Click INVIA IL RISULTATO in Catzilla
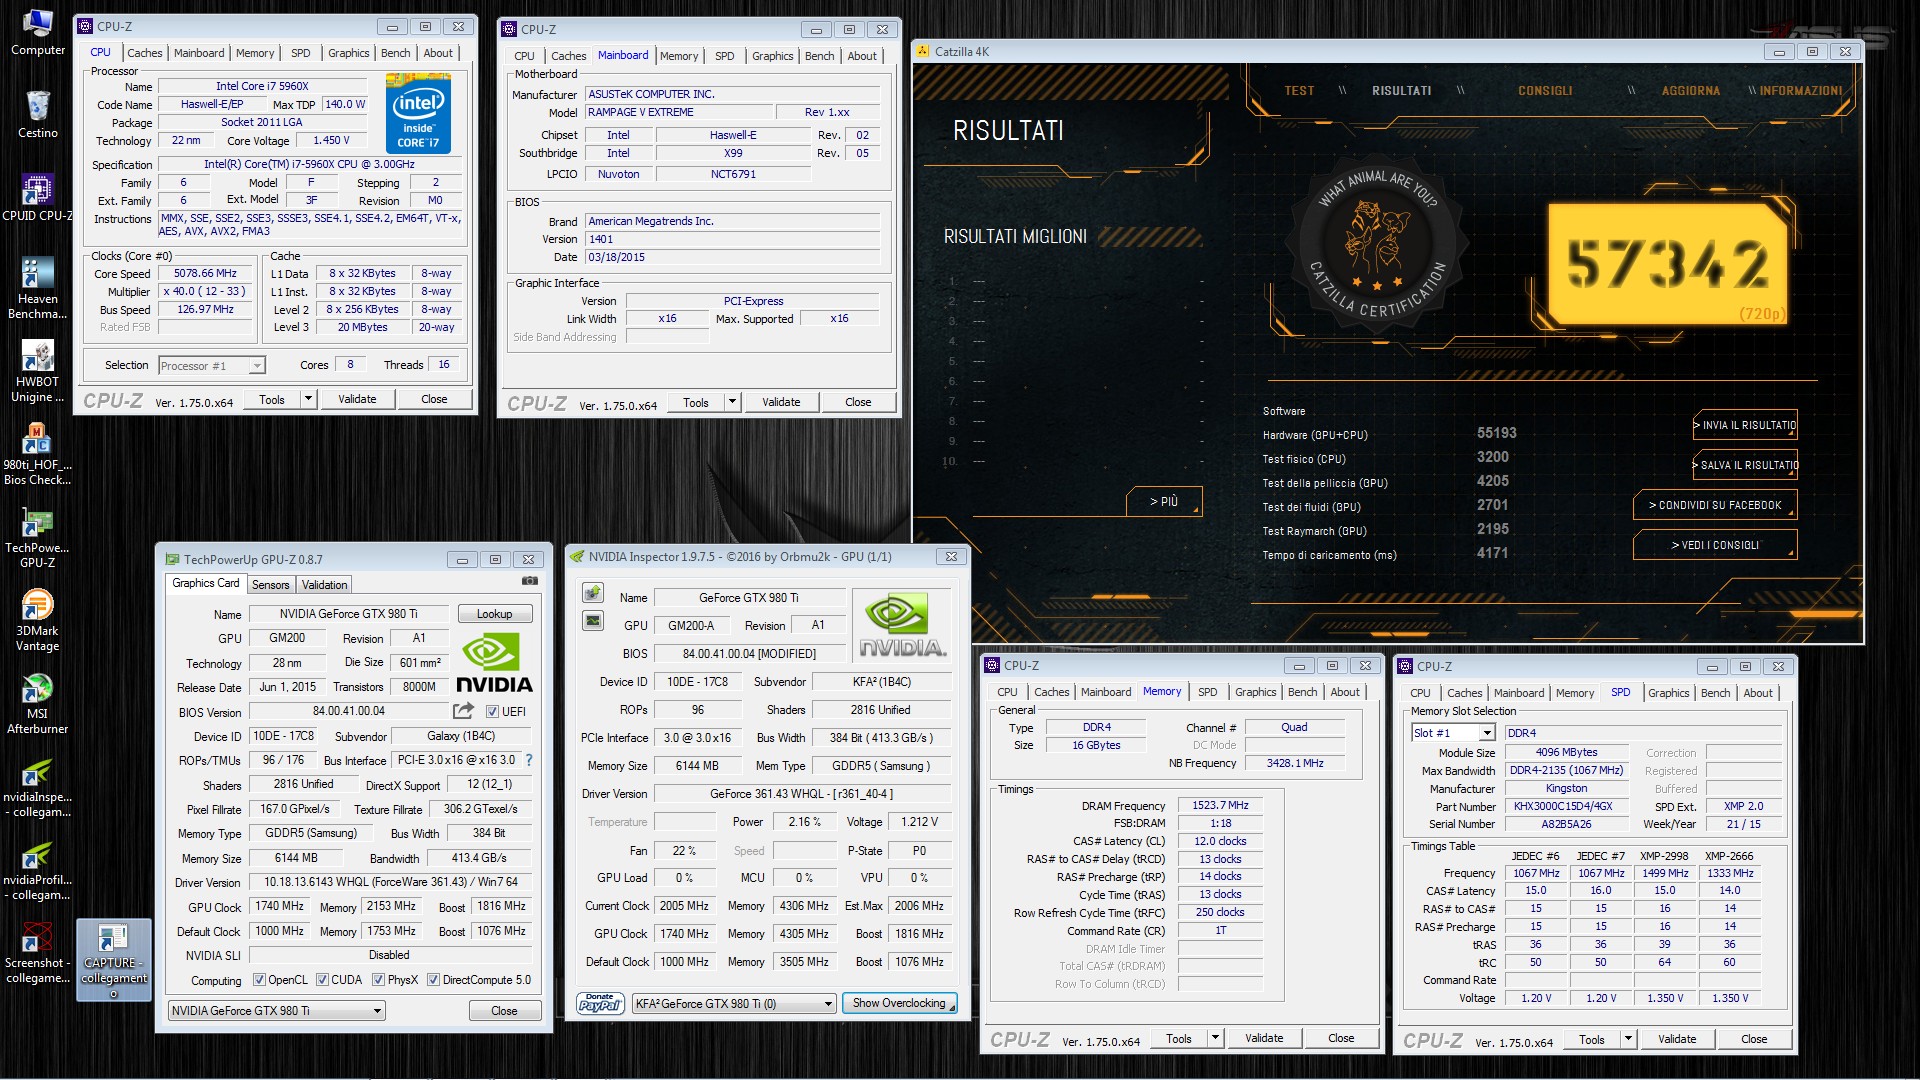The image size is (1920, 1080). pyautogui.click(x=1745, y=425)
